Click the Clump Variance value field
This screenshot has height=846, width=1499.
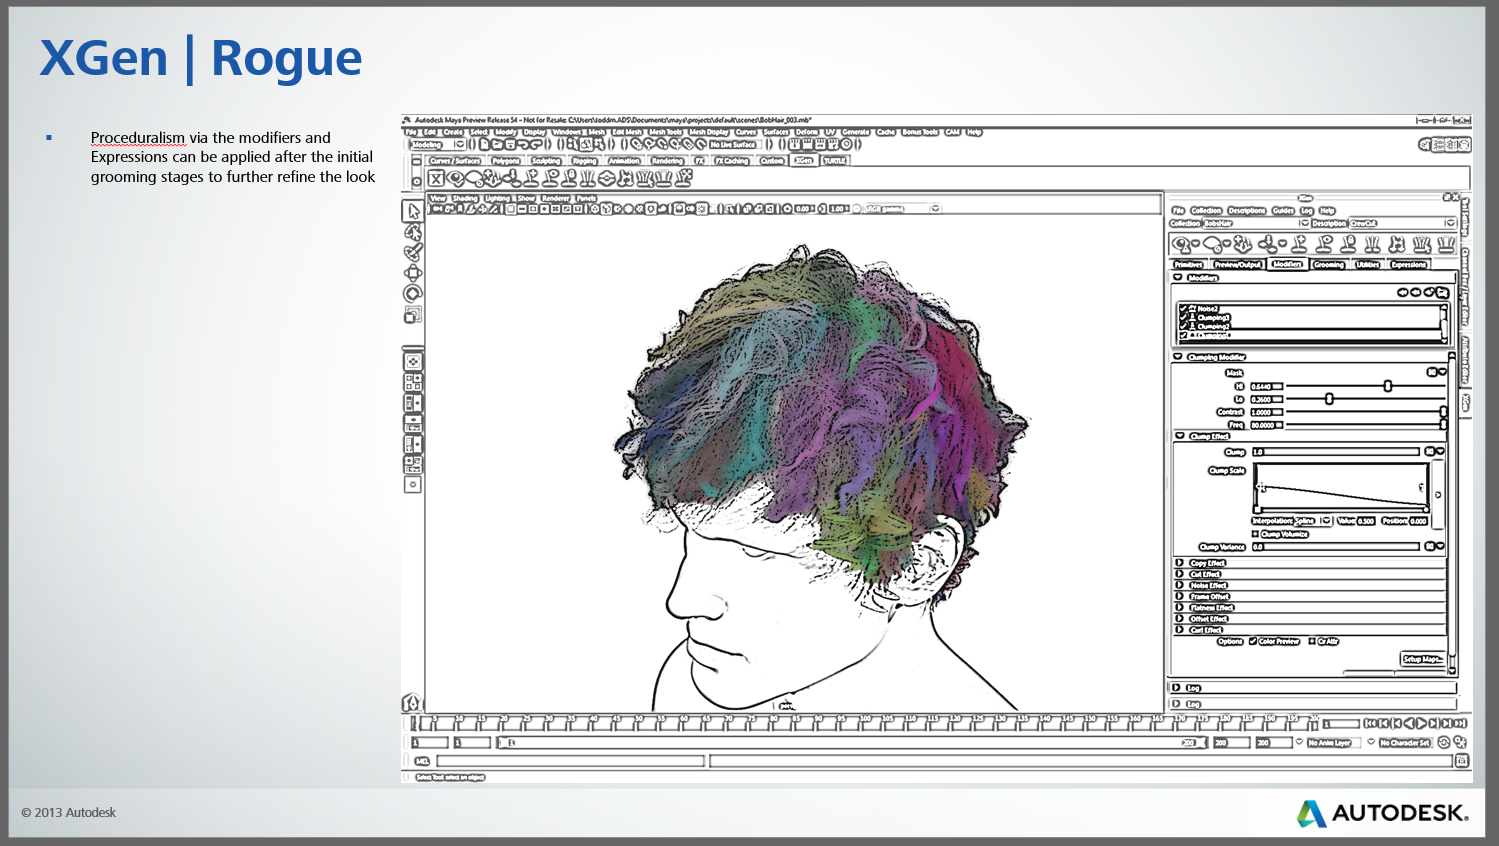1335,547
